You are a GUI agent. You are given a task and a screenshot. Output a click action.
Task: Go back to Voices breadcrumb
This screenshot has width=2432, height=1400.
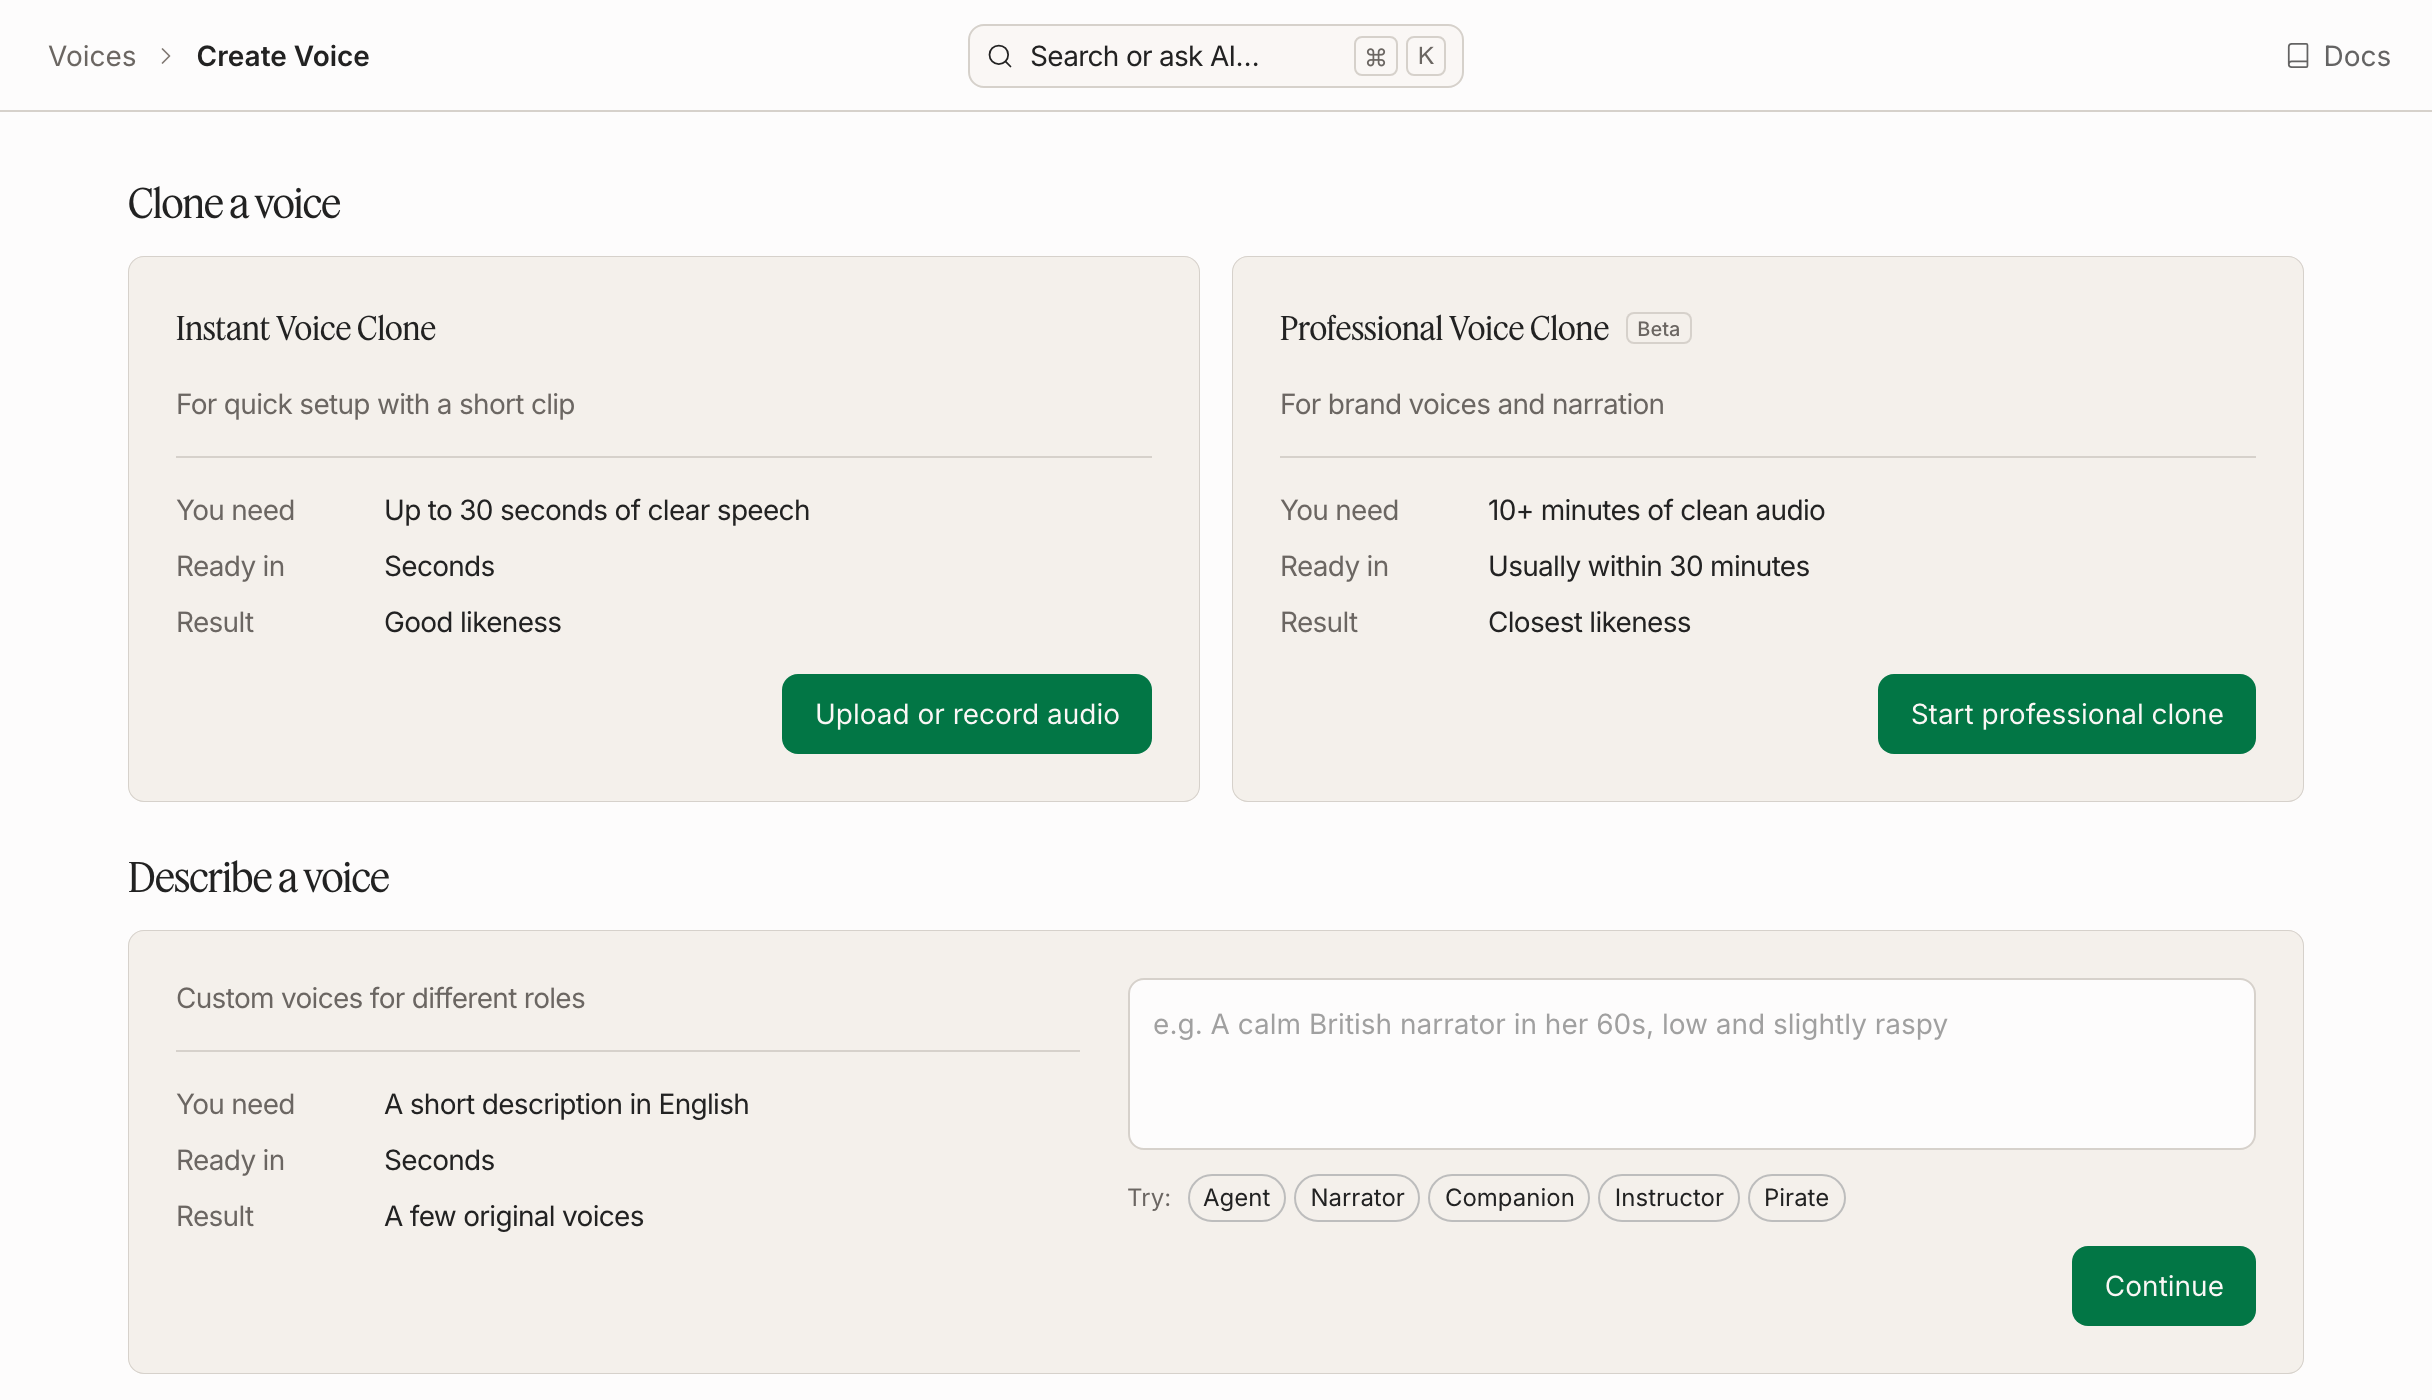92,56
